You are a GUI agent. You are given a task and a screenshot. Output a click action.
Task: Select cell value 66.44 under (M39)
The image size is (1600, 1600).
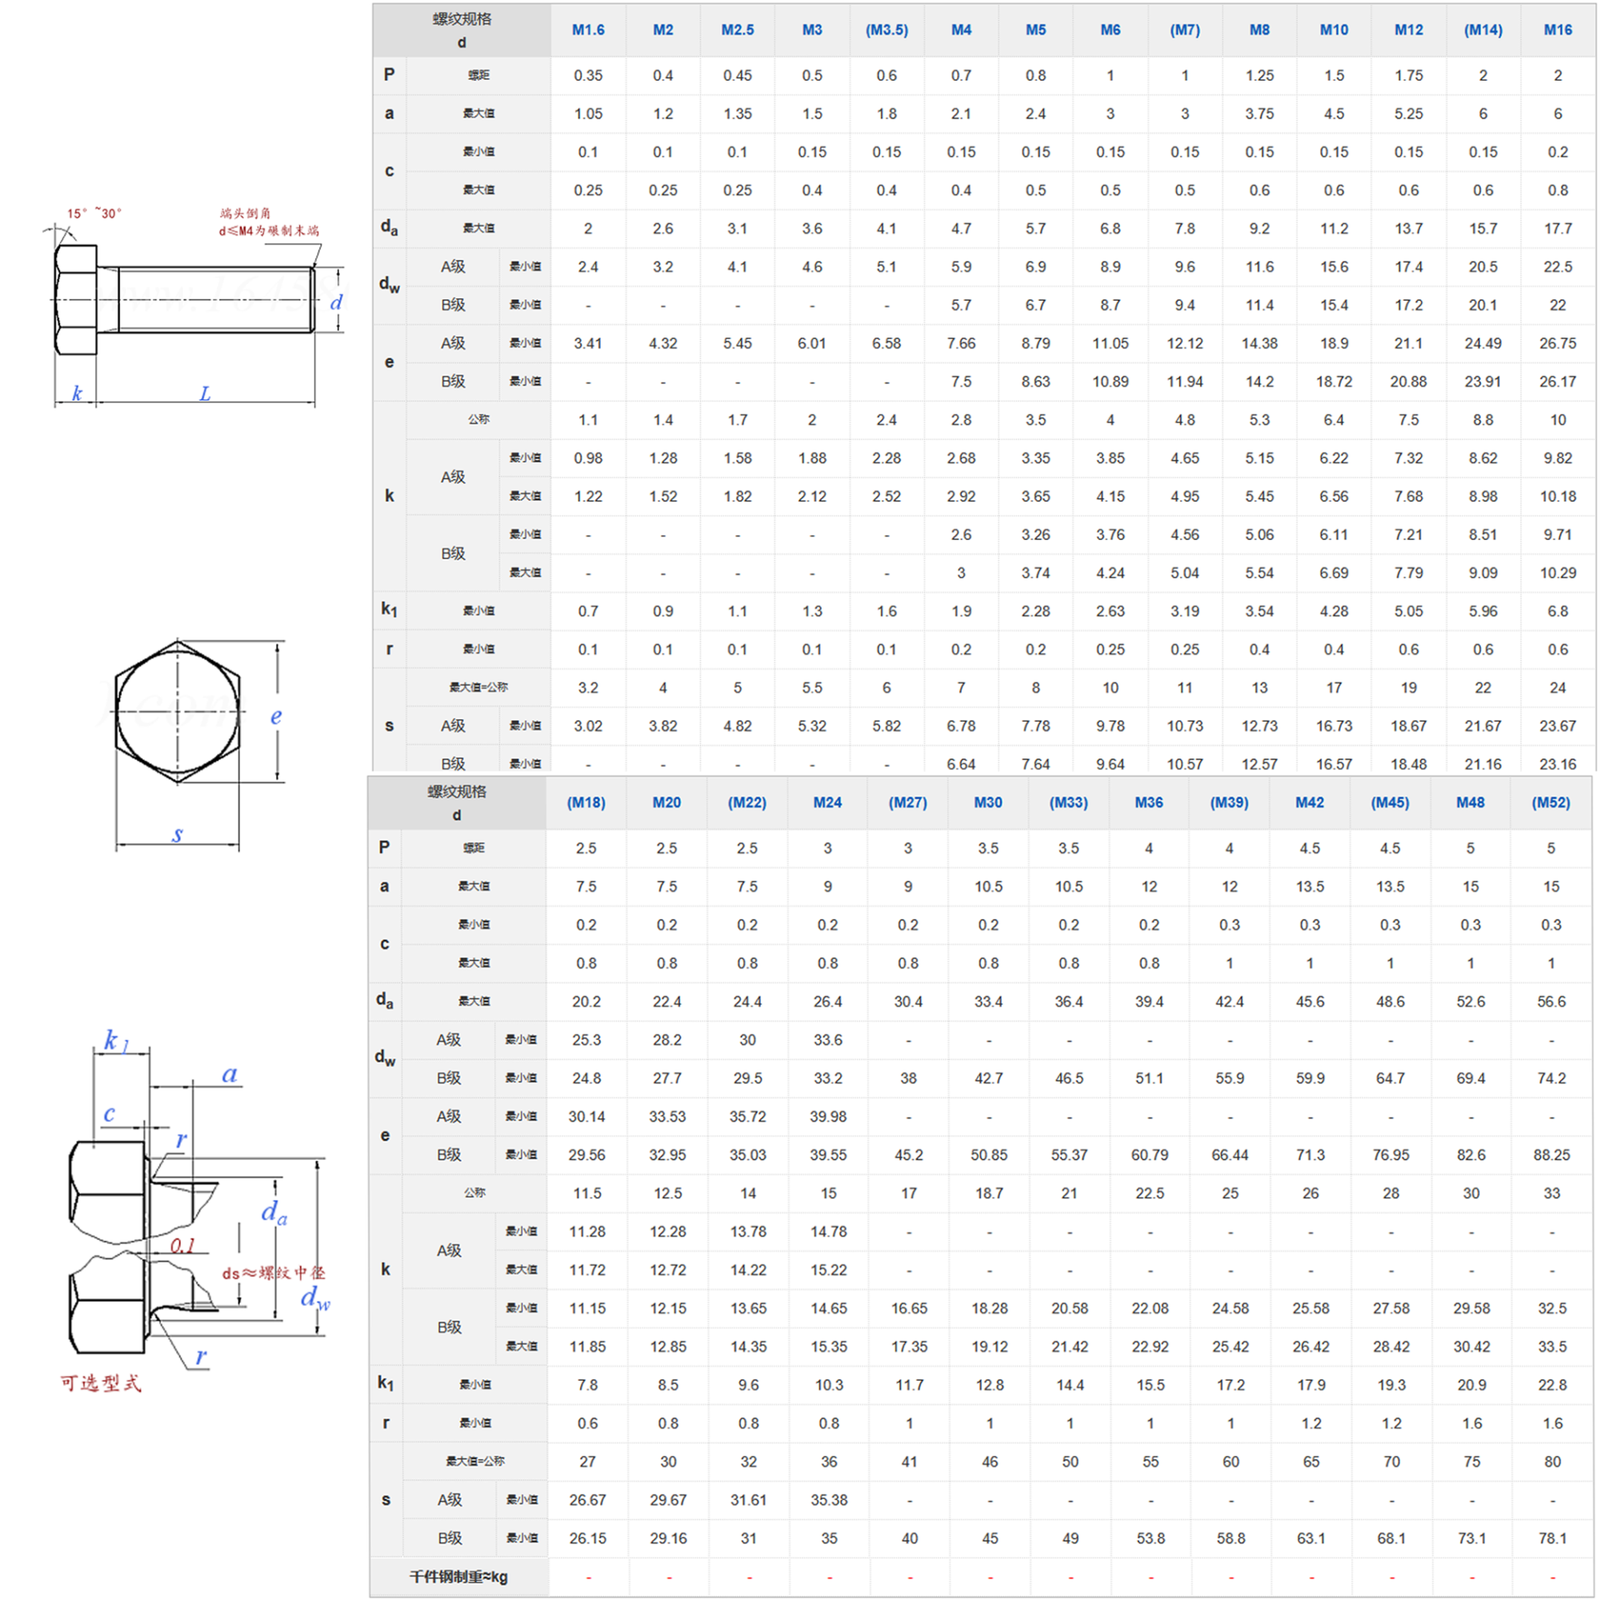tap(1229, 1155)
